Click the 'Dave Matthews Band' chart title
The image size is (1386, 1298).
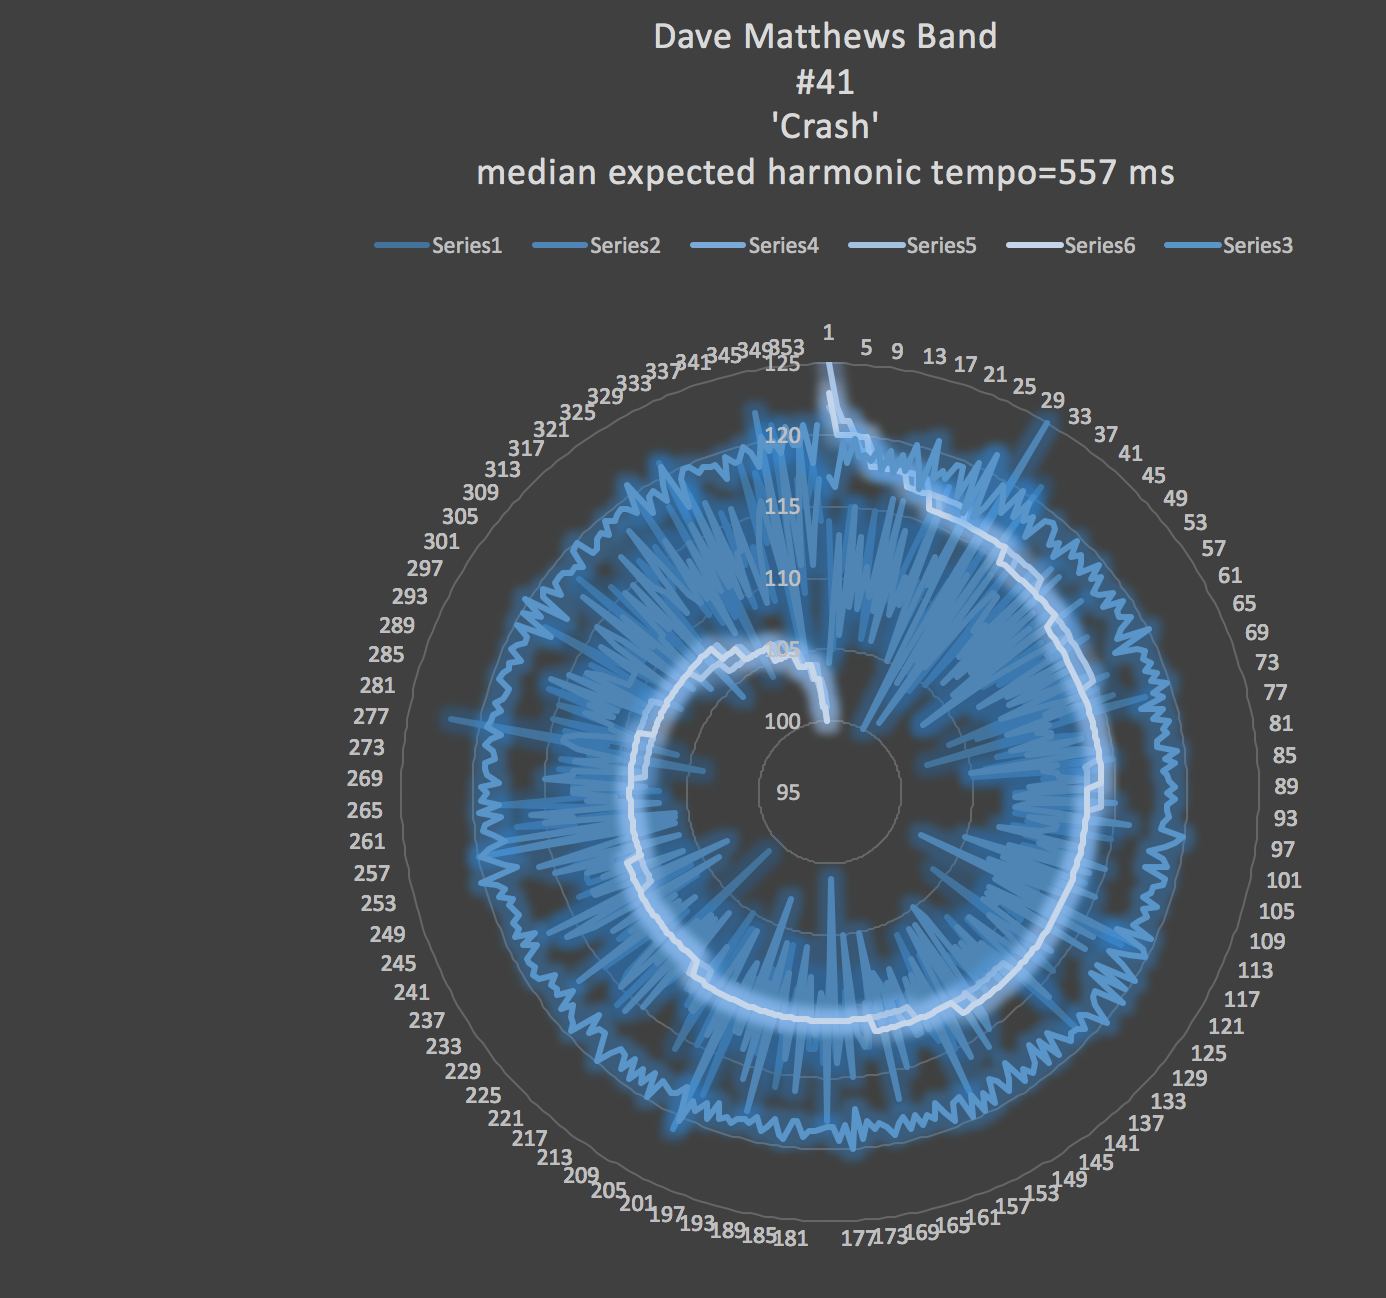click(825, 37)
